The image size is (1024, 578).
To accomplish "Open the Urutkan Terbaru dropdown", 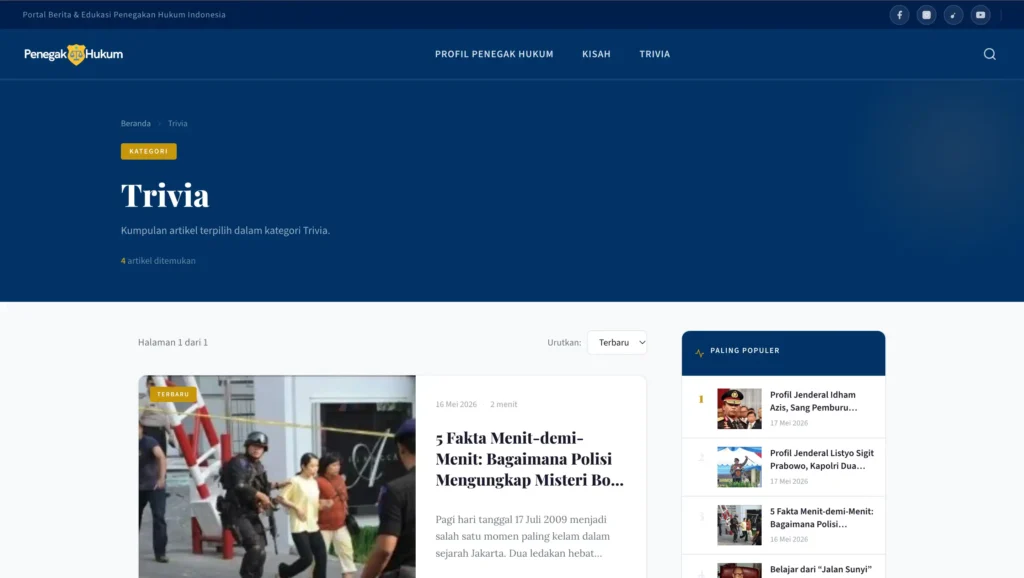I will pyautogui.click(x=617, y=342).
